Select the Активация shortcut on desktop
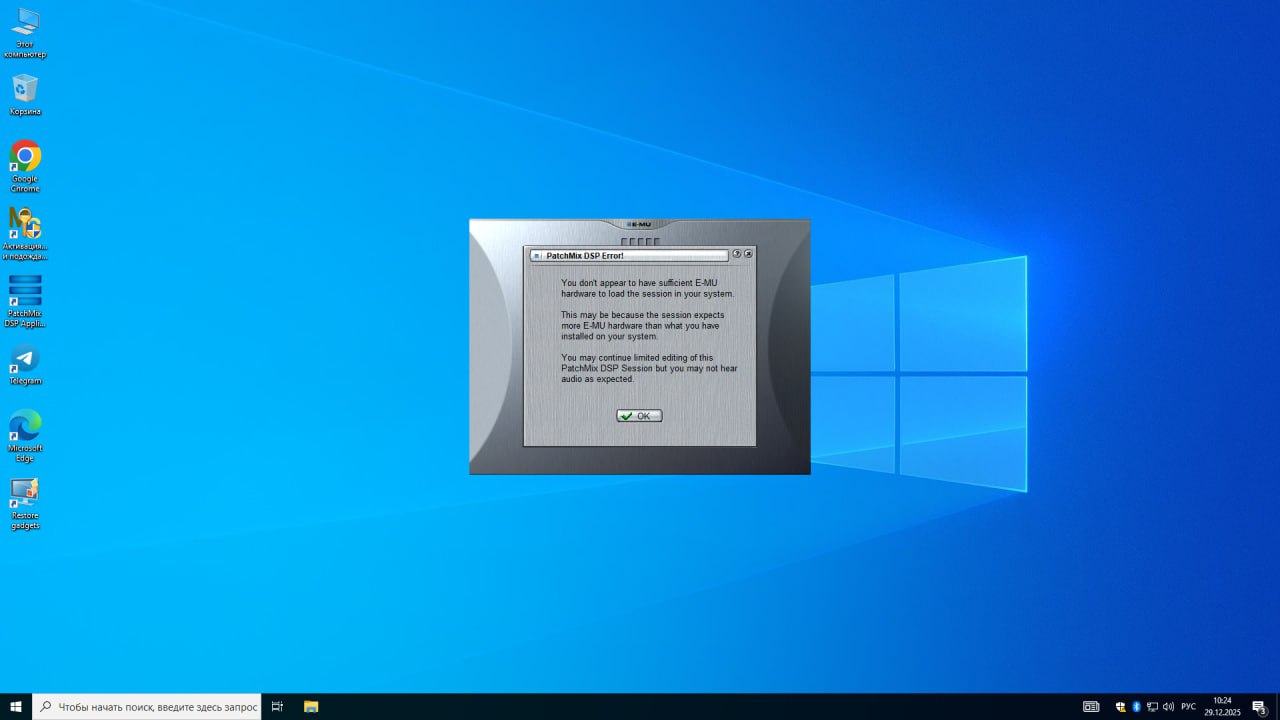This screenshot has width=1280, height=720. click(25, 223)
